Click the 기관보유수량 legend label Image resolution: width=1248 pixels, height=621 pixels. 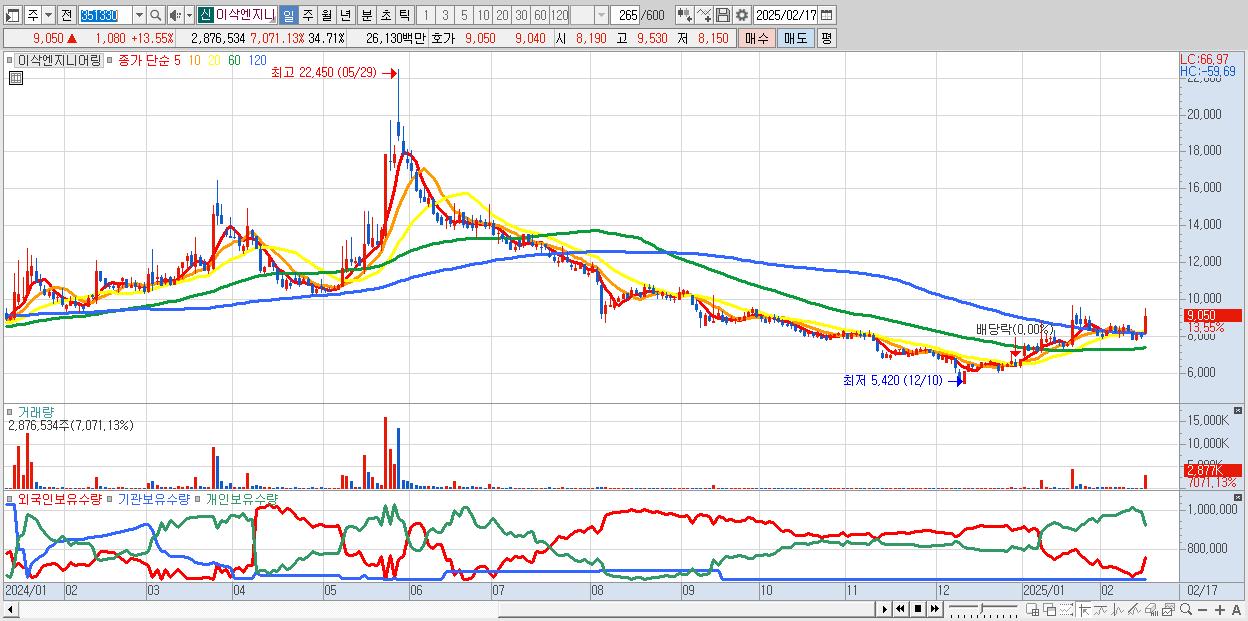pos(154,498)
